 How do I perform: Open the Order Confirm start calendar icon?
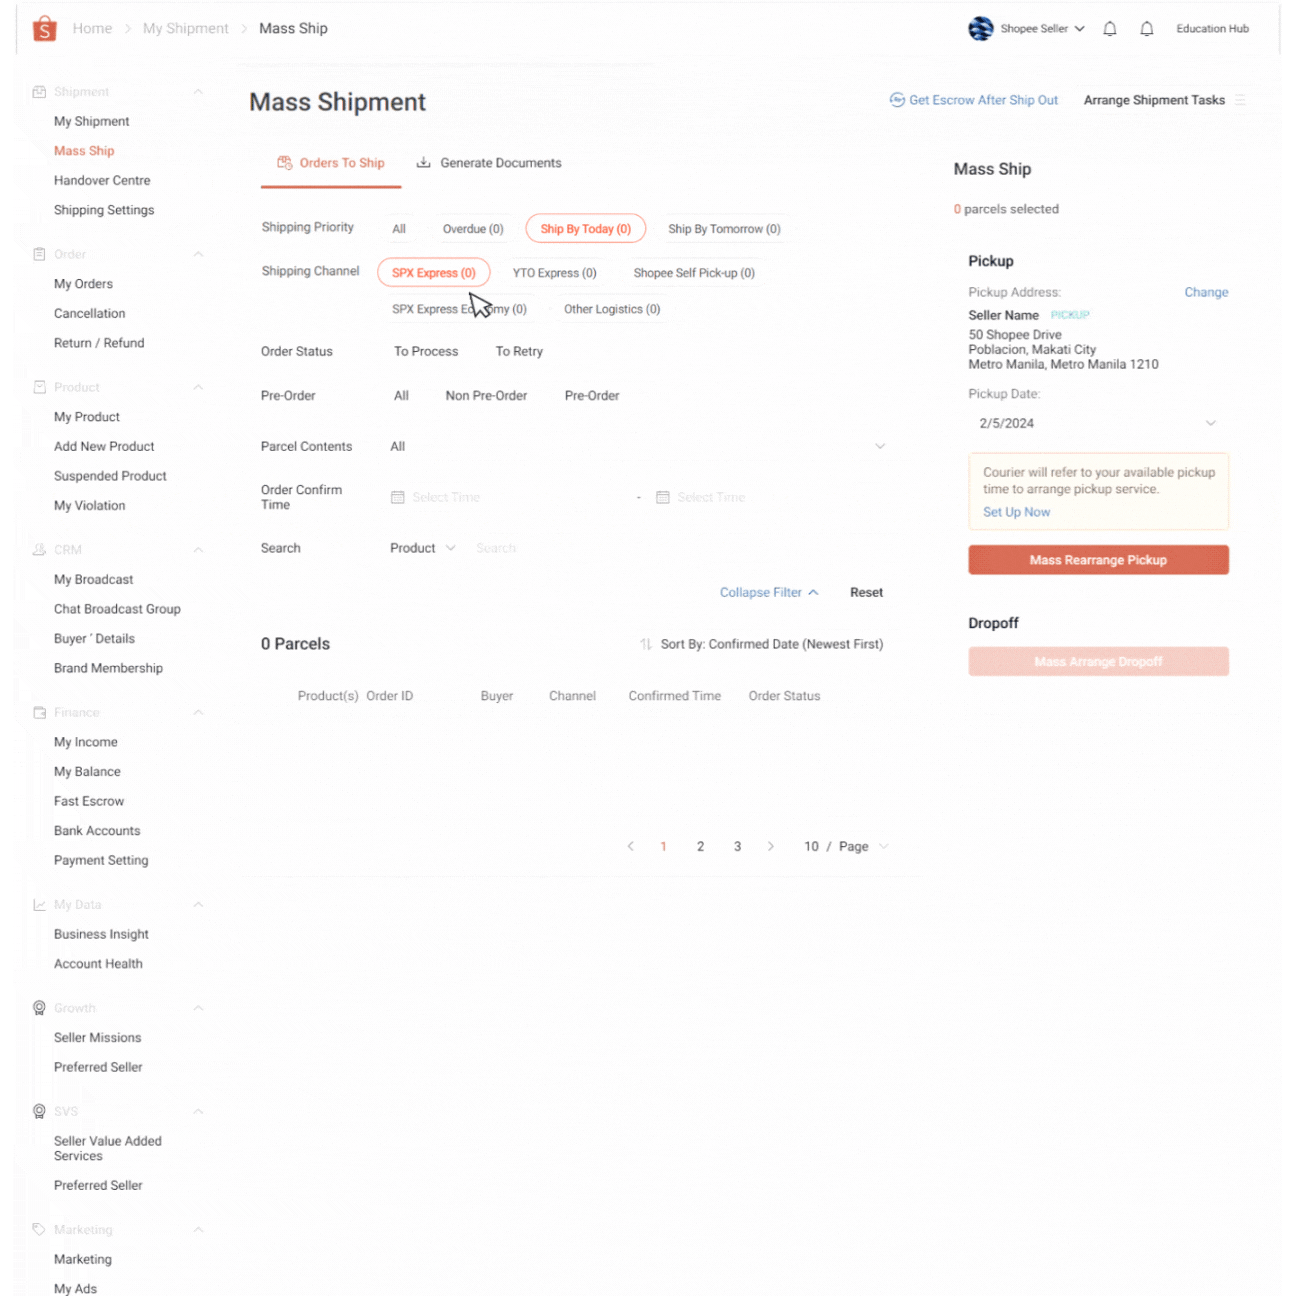pyautogui.click(x=397, y=497)
